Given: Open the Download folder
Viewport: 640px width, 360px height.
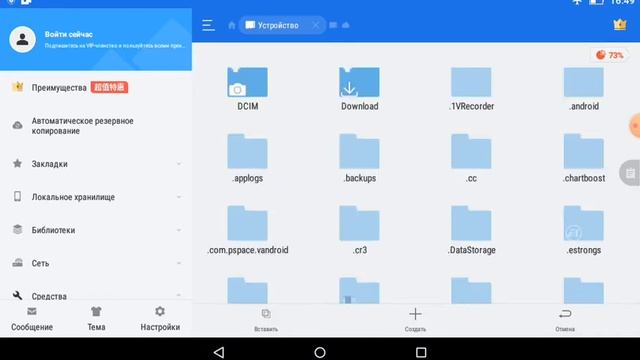Looking at the screenshot, I should (359, 89).
